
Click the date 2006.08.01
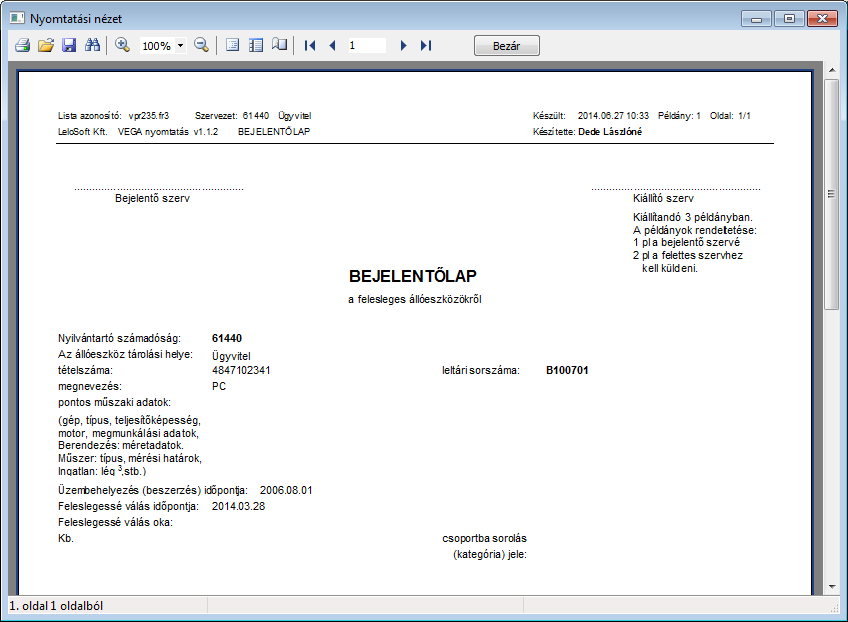pos(286,491)
